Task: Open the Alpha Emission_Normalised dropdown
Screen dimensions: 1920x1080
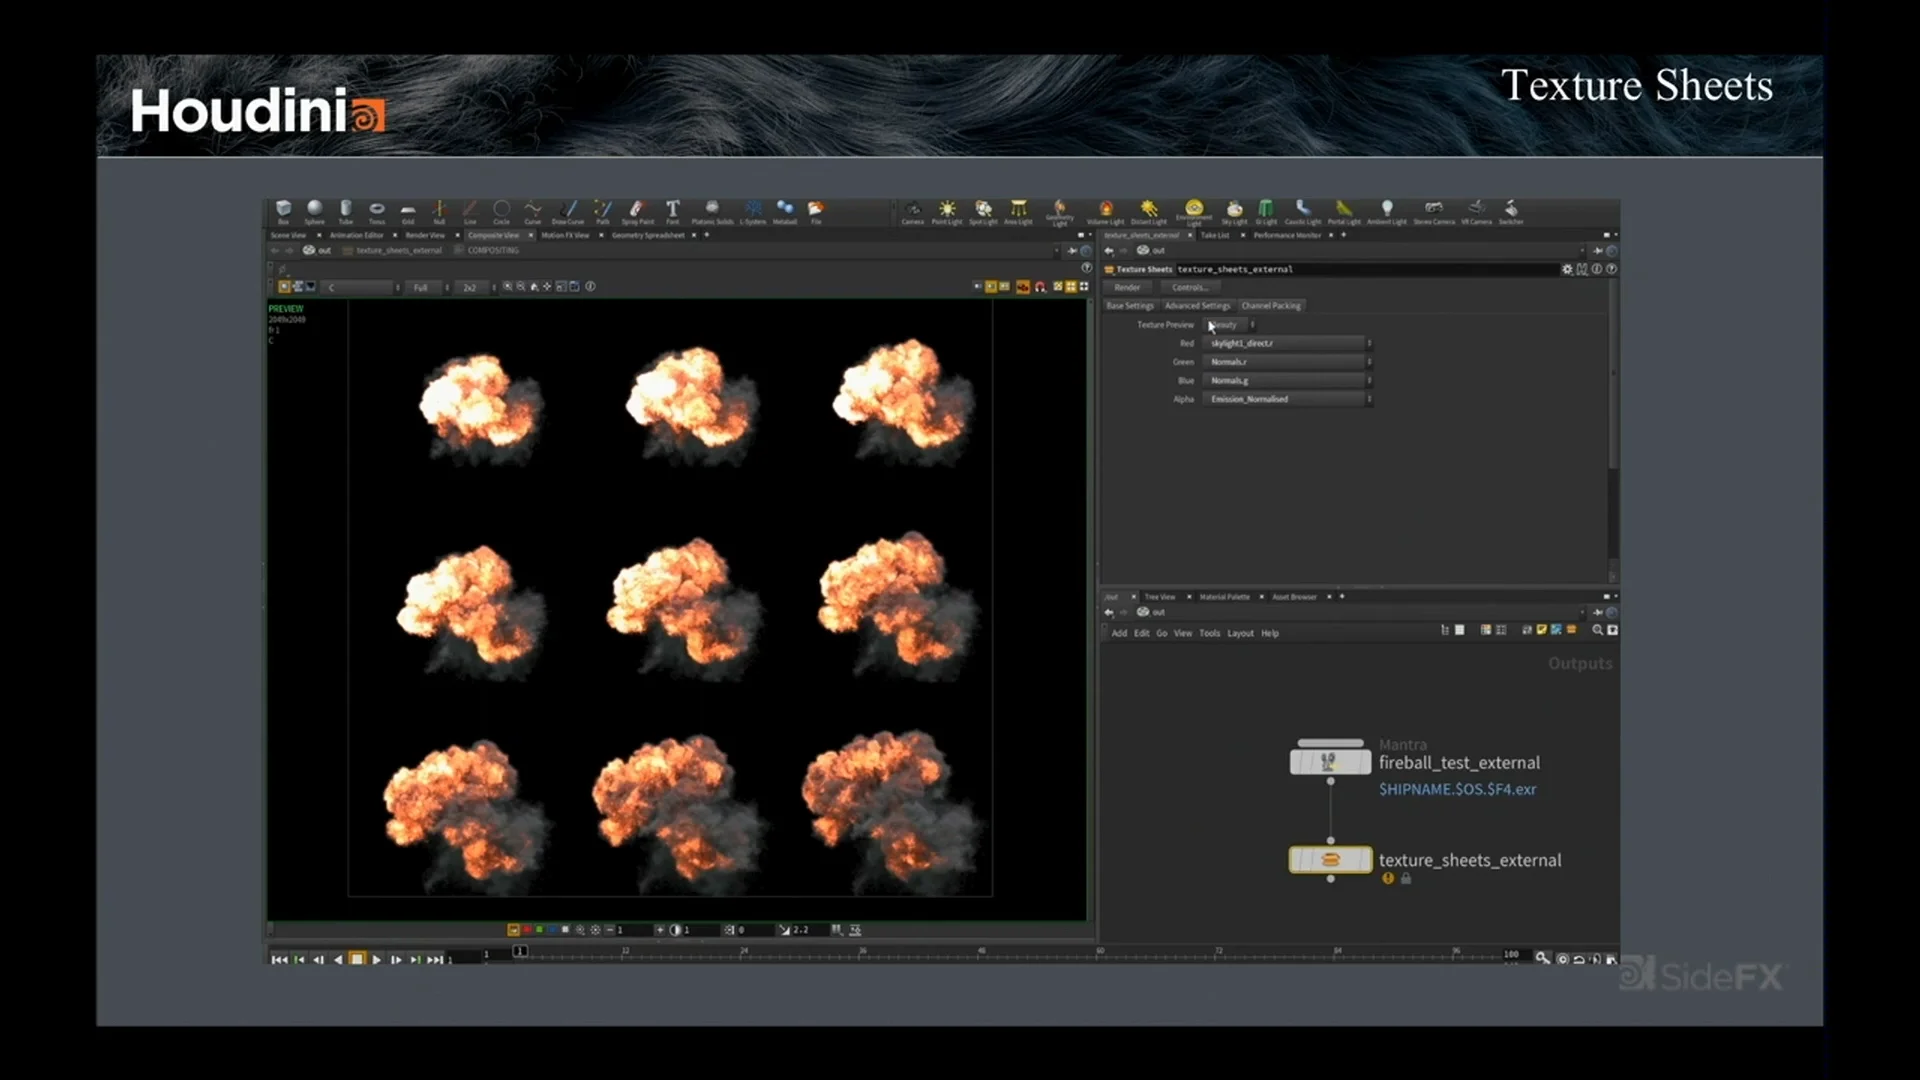Action: coord(1287,399)
